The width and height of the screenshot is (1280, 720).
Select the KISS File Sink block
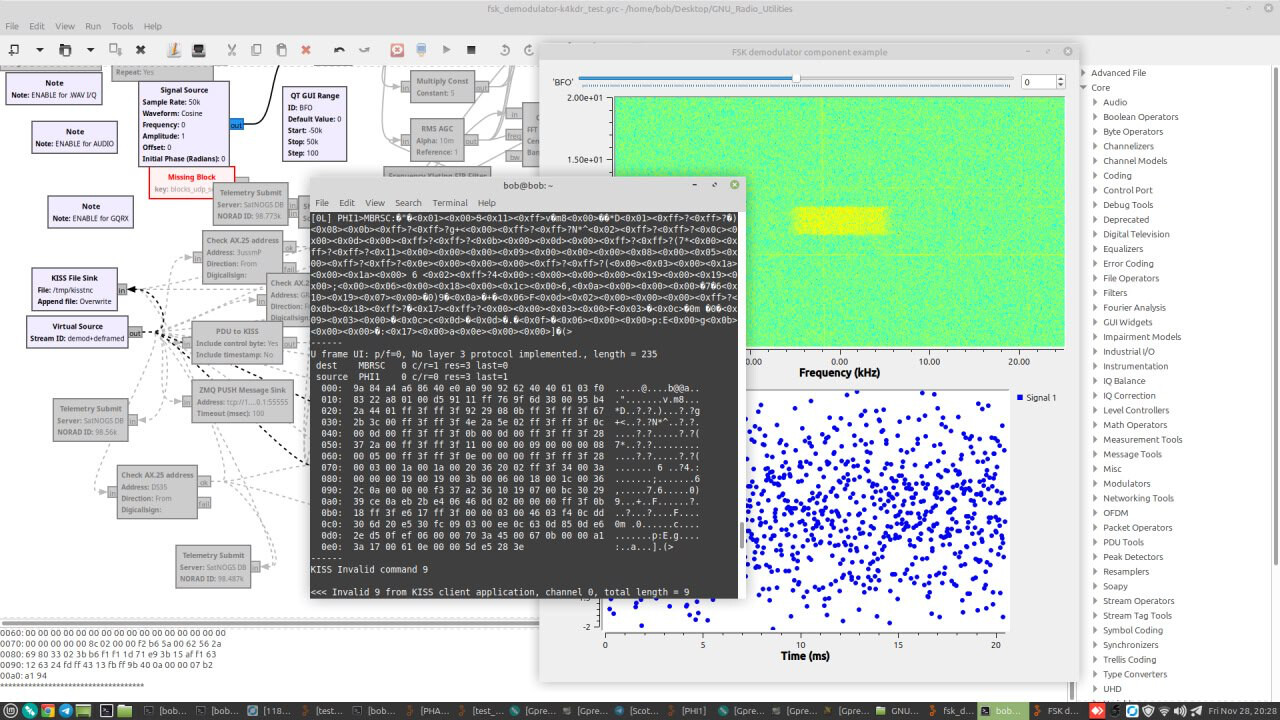coord(72,283)
